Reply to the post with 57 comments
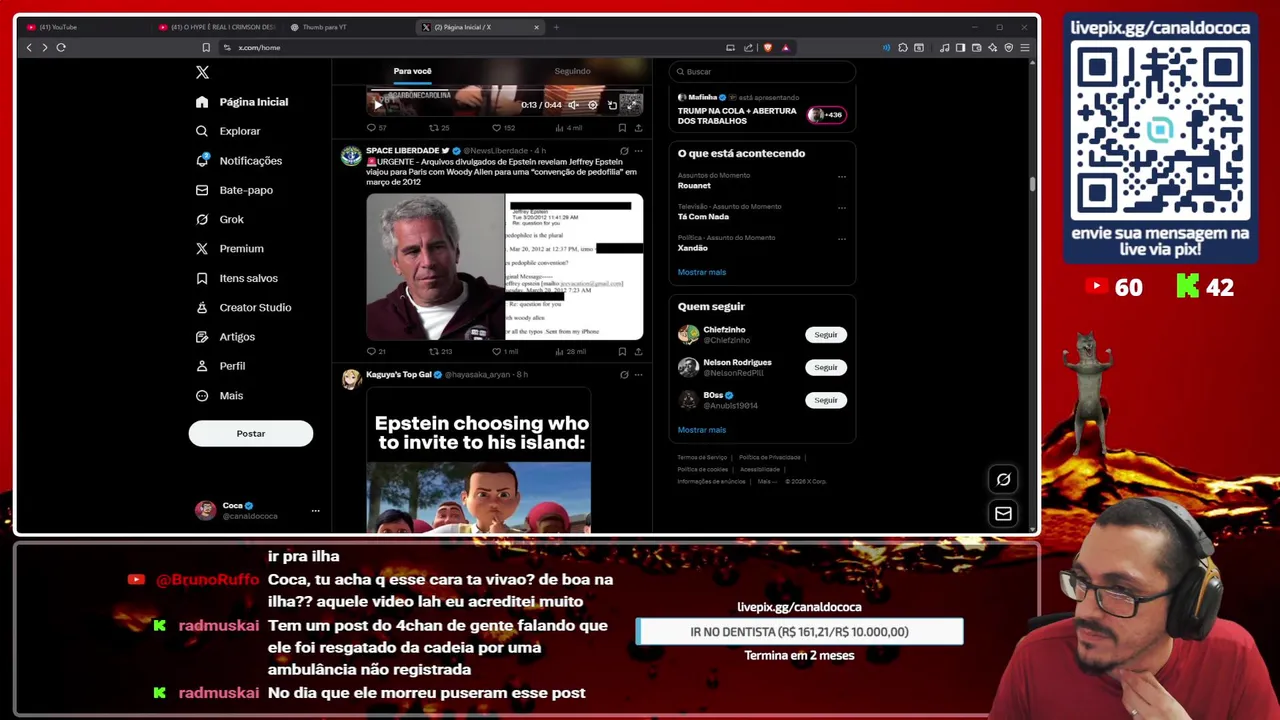 pyautogui.click(x=377, y=128)
